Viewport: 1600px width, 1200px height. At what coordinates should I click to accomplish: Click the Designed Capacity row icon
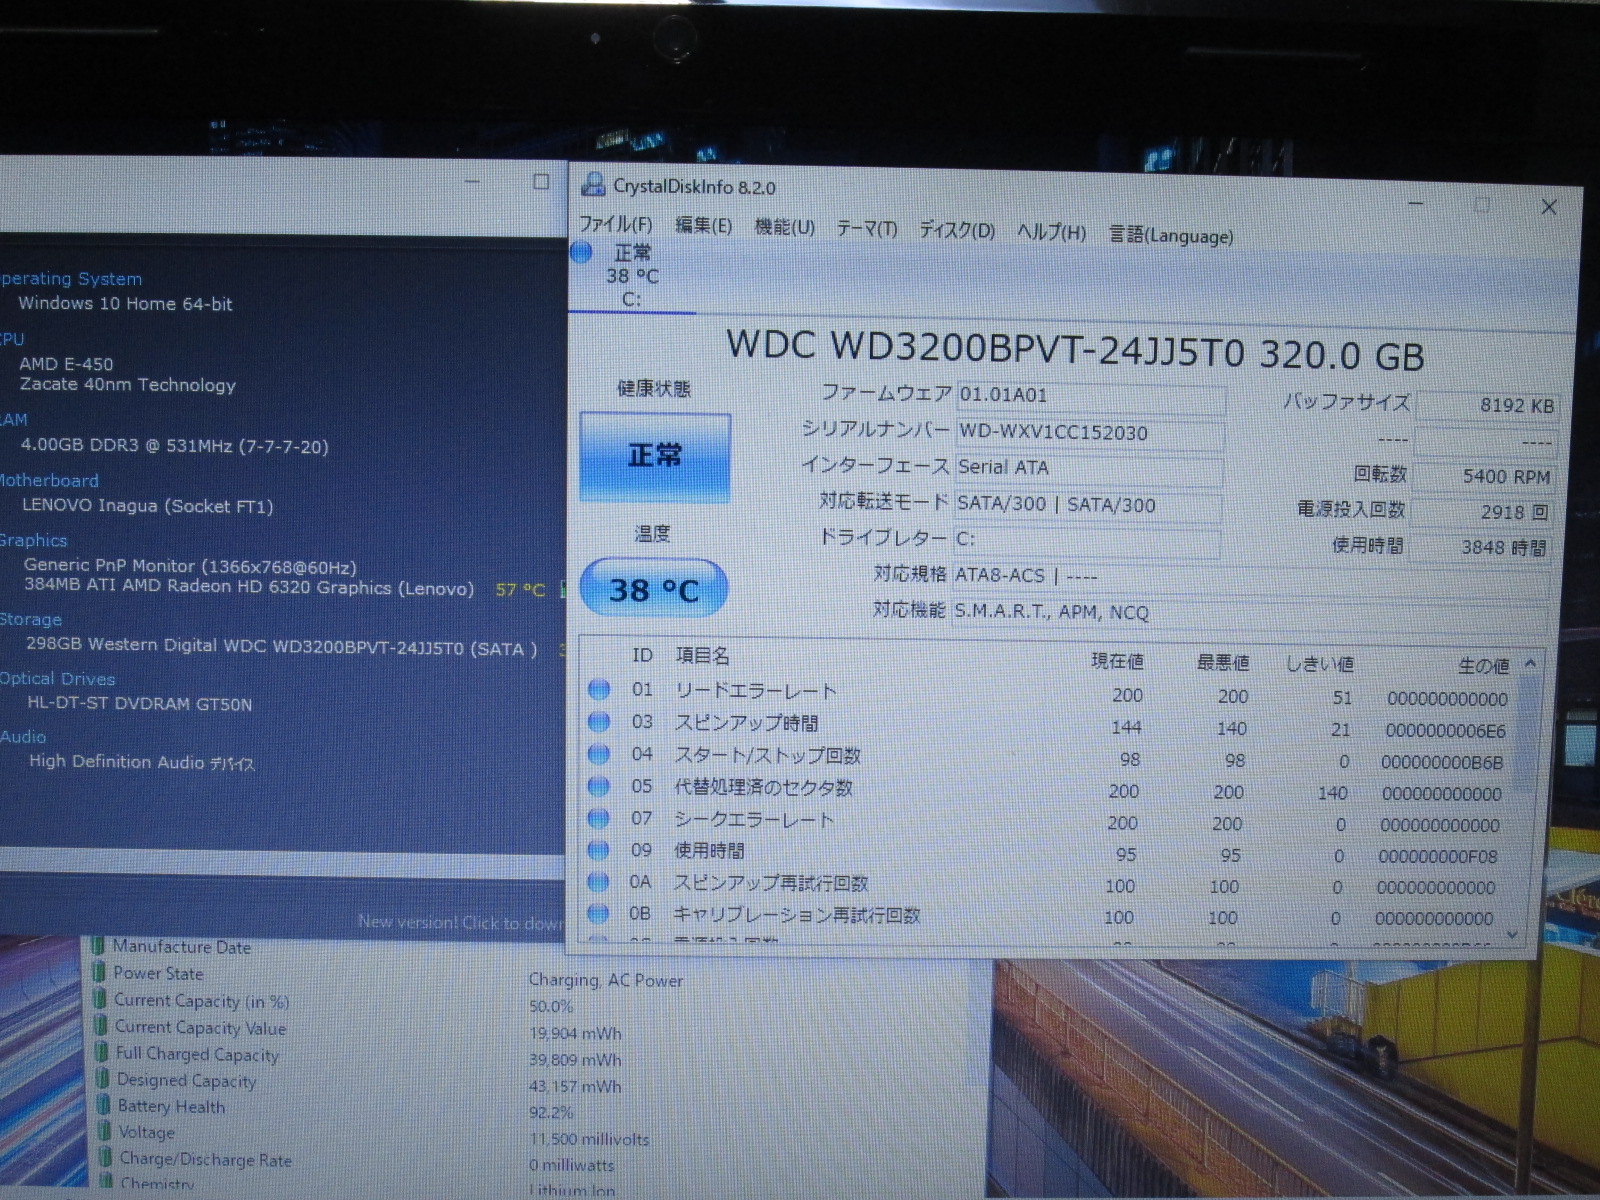(x=100, y=1078)
